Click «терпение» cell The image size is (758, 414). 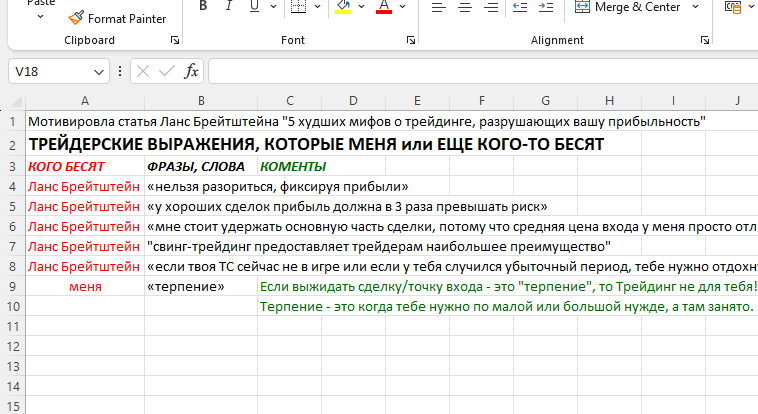pyautogui.click(x=201, y=286)
